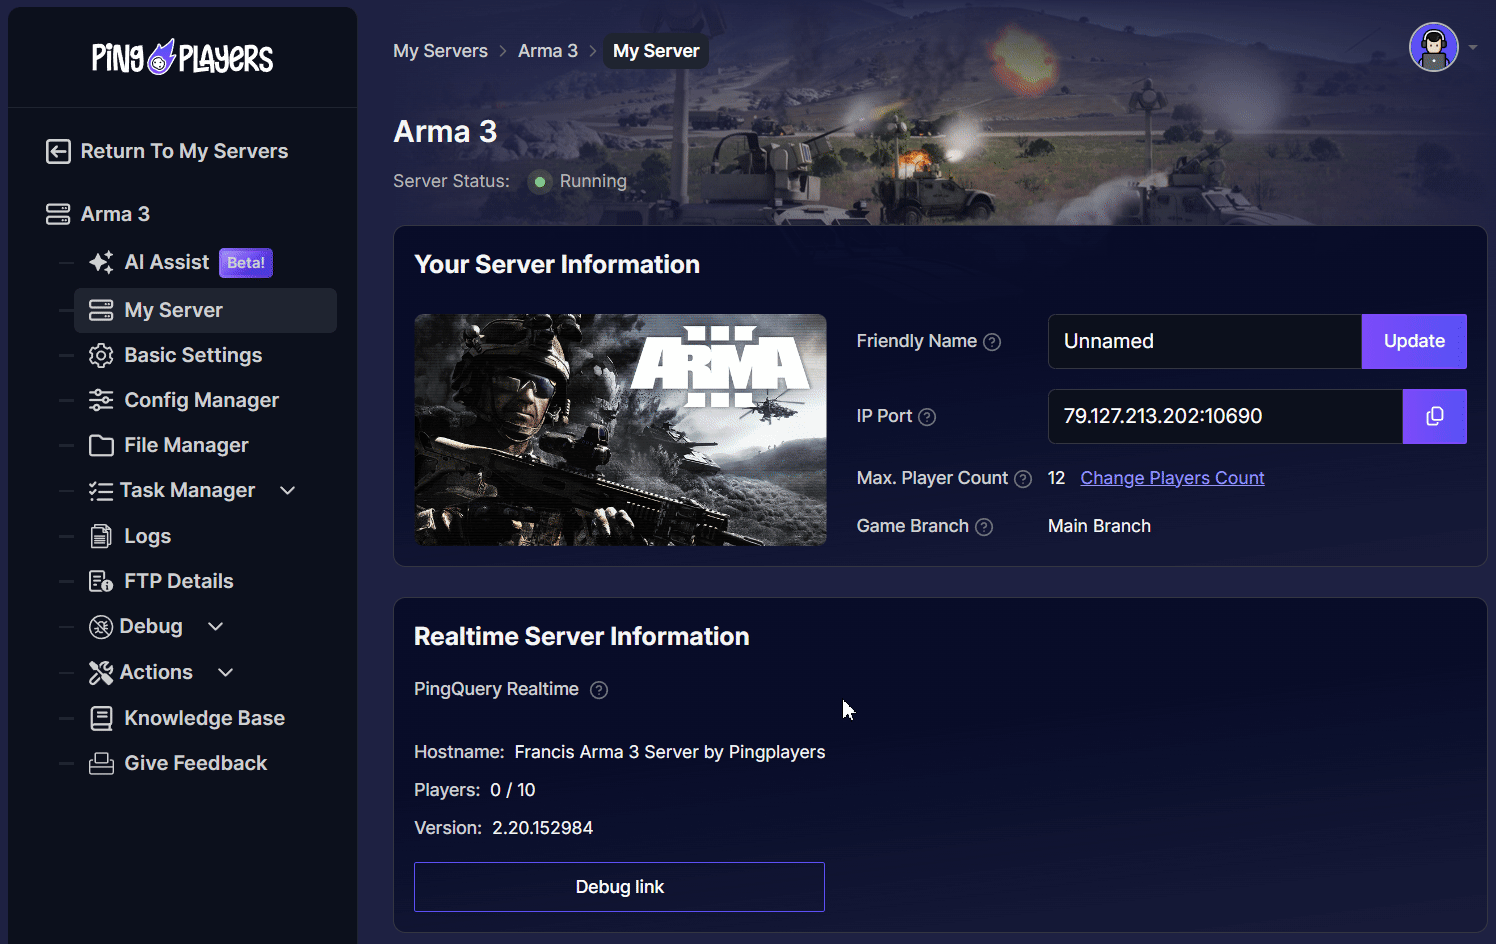1496x944 pixels.
Task: Expand the Task Manager submenu chevron
Action: click(x=288, y=490)
